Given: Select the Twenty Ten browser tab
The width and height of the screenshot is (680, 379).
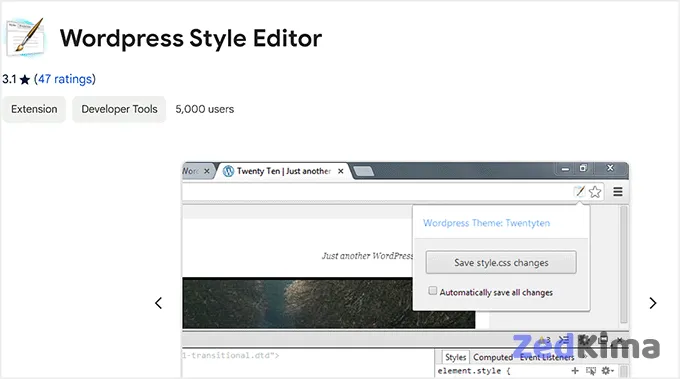Looking at the screenshot, I should (x=283, y=171).
